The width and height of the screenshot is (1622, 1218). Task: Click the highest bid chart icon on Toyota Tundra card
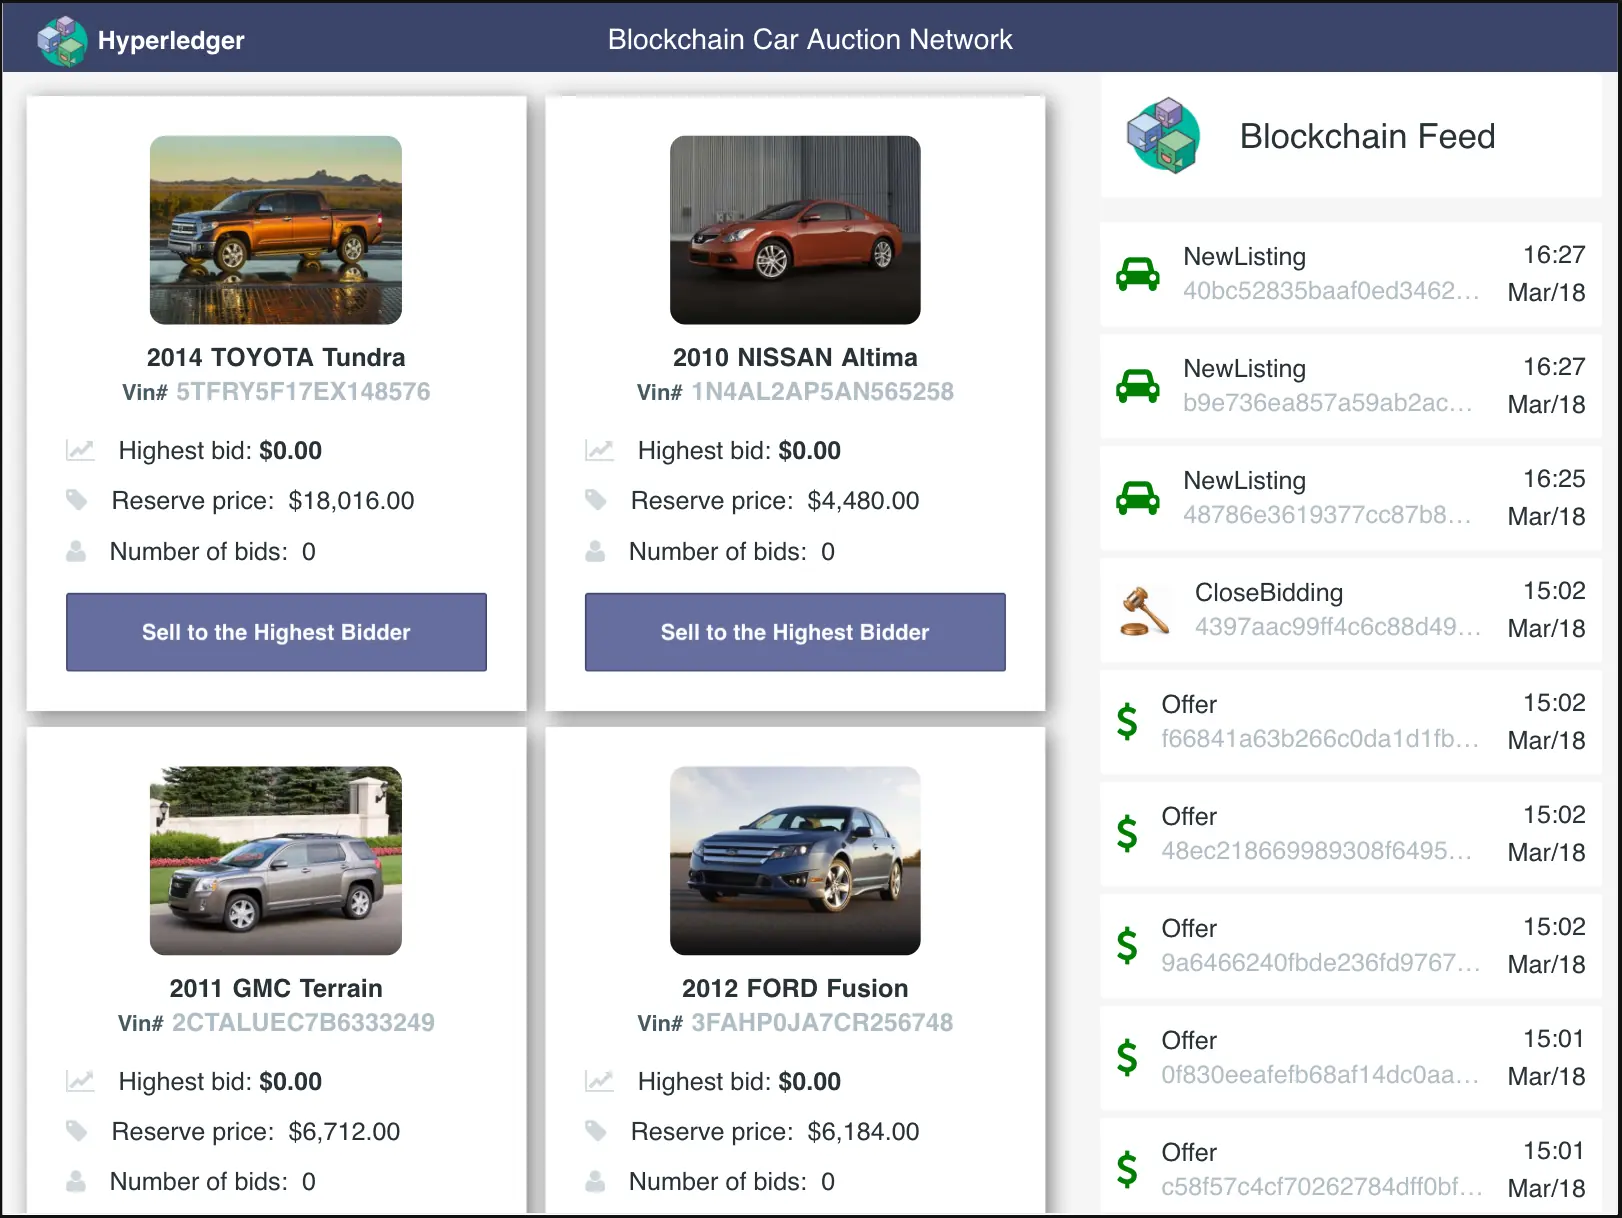pyautogui.click(x=80, y=450)
